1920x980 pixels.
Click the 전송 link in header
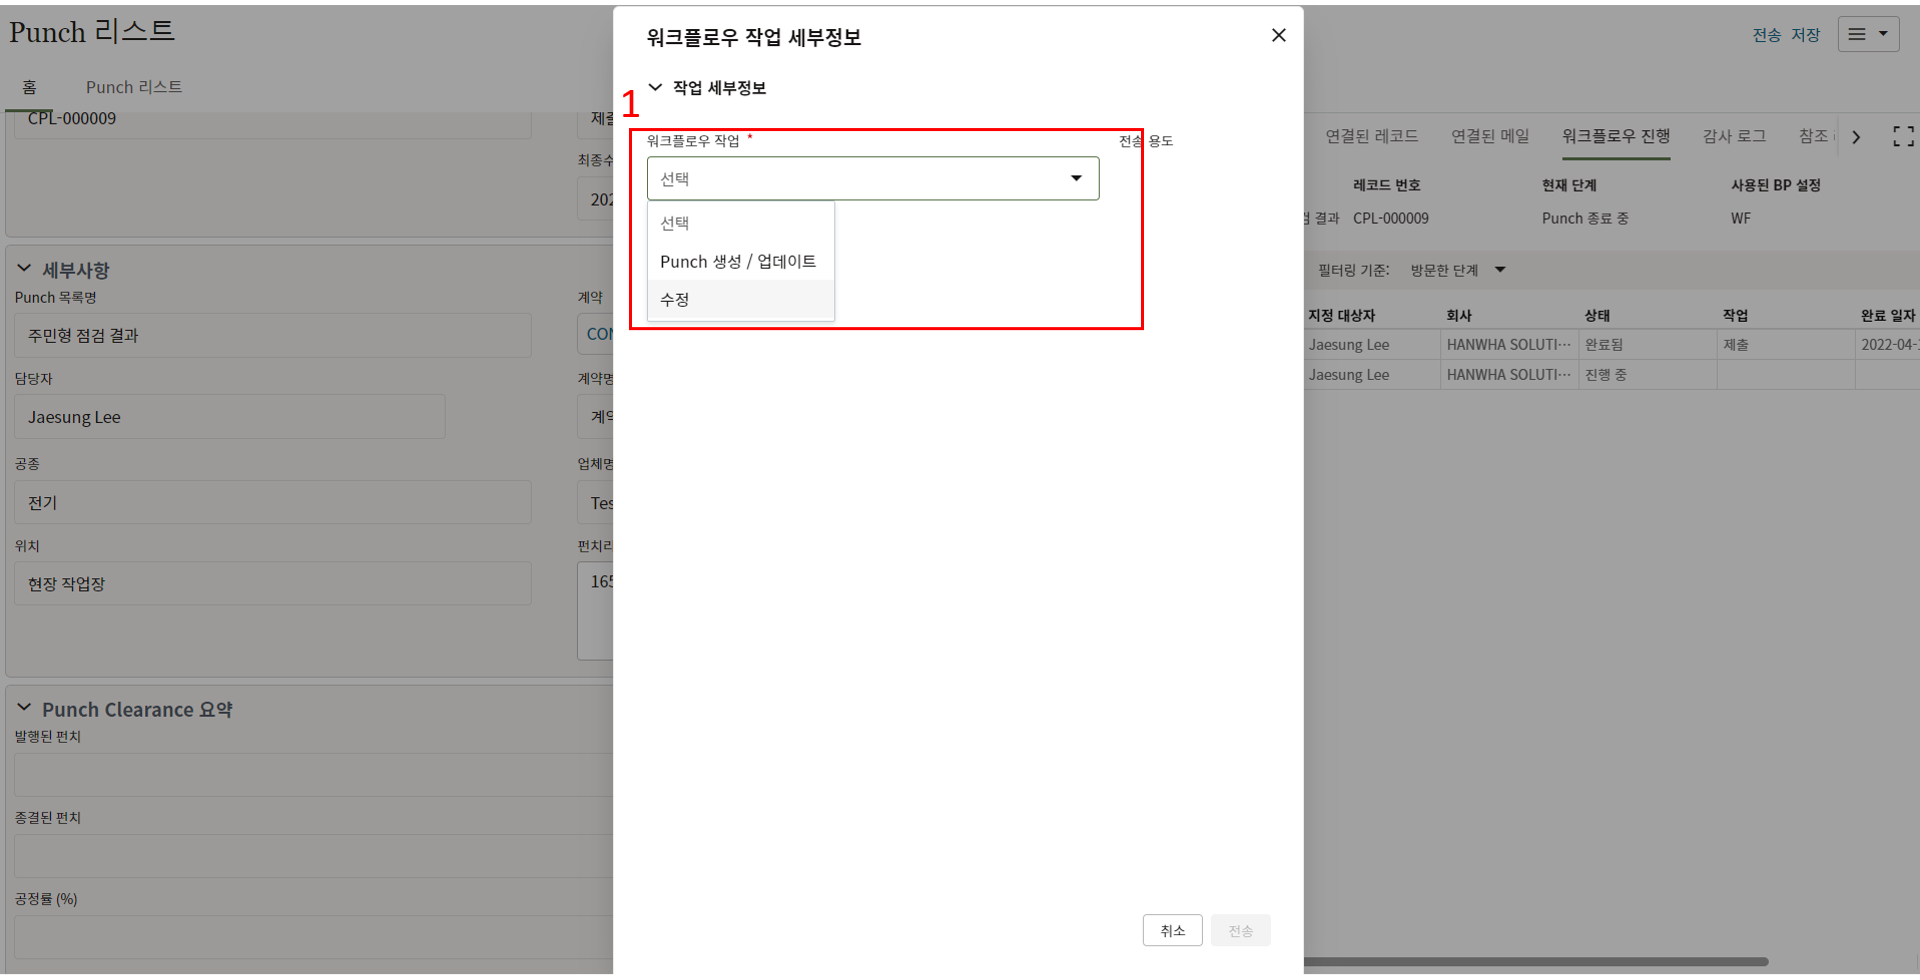[1766, 35]
